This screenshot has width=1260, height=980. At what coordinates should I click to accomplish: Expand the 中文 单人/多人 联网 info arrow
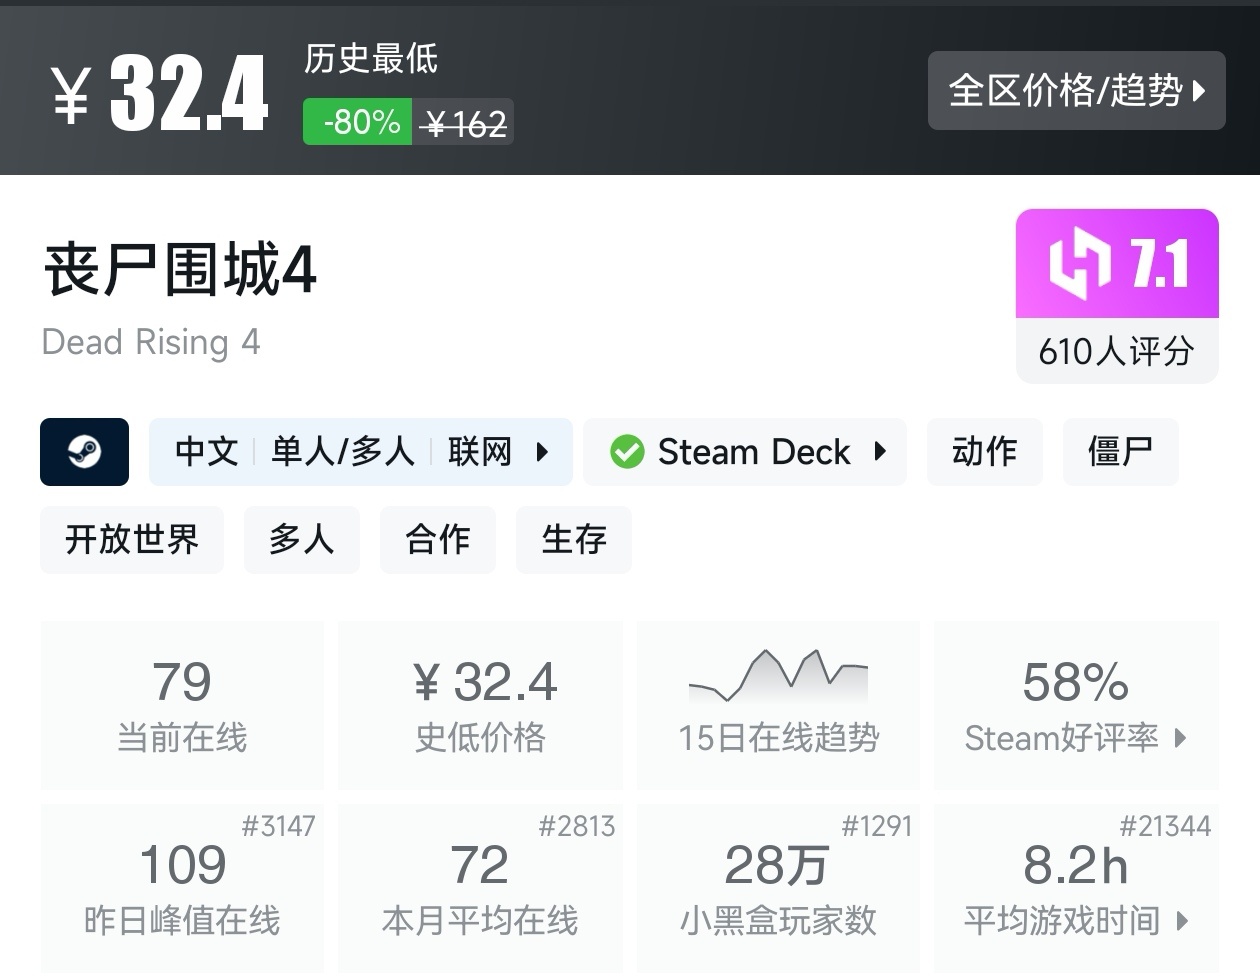(542, 452)
